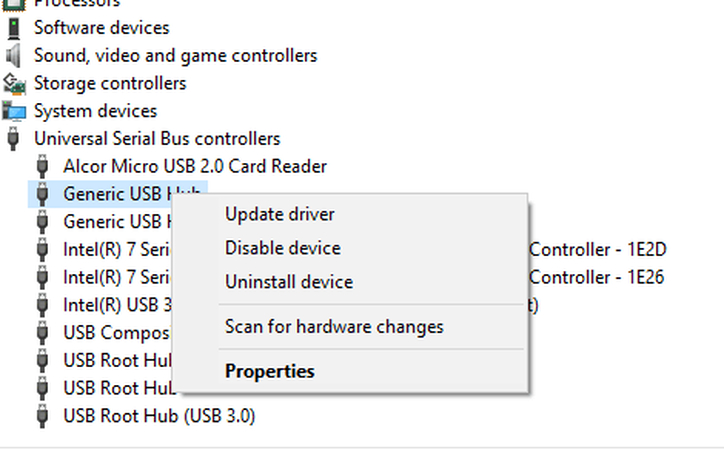Screen dimensions: 724x450
Task: Click the USB Root Hub (USB 3.0) icon
Action: [43, 415]
